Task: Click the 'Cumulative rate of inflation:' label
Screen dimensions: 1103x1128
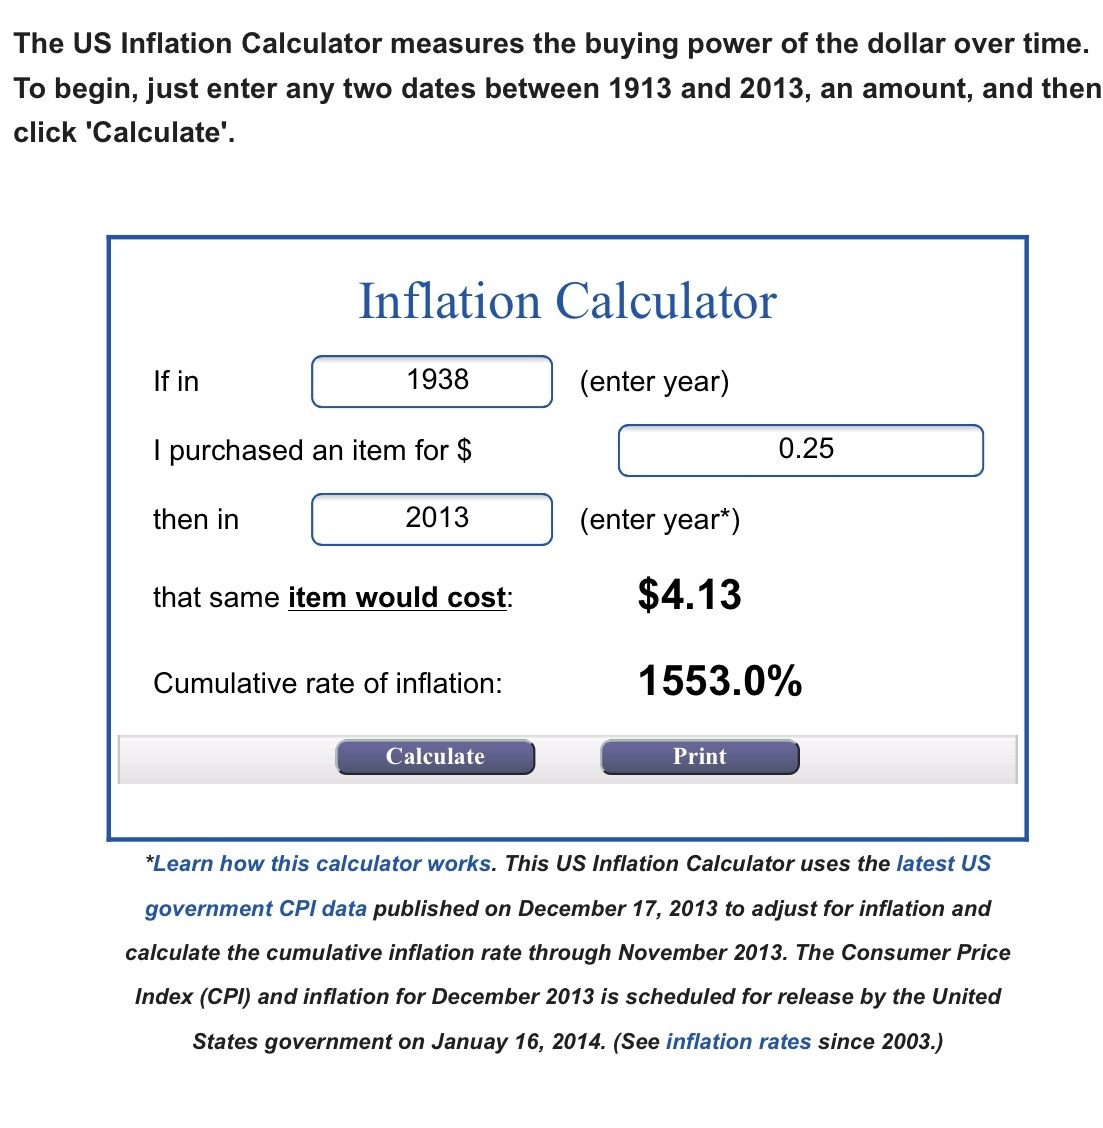Action: click(x=328, y=684)
